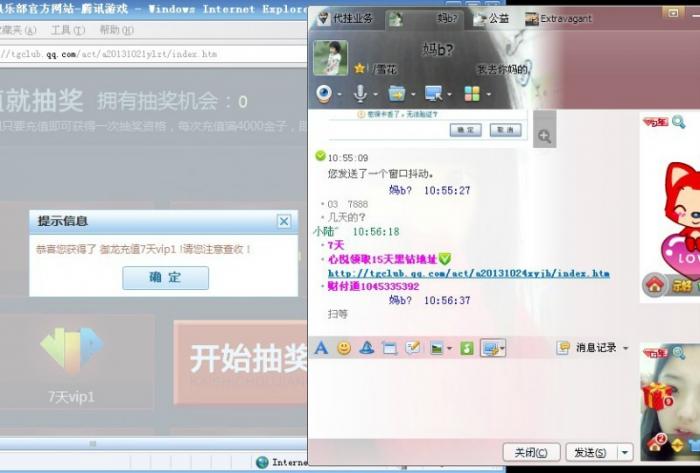Viewport: 700px width, 473px height.
Task: Open the font settings 'A' icon
Action: point(321,348)
